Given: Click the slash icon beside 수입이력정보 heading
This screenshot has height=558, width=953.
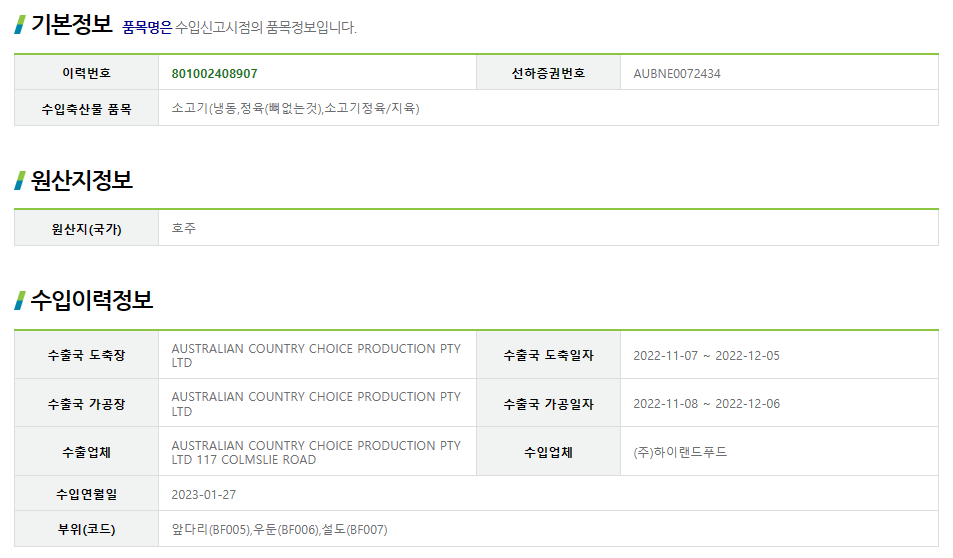Looking at the screenshot, I should pos(20,300).
